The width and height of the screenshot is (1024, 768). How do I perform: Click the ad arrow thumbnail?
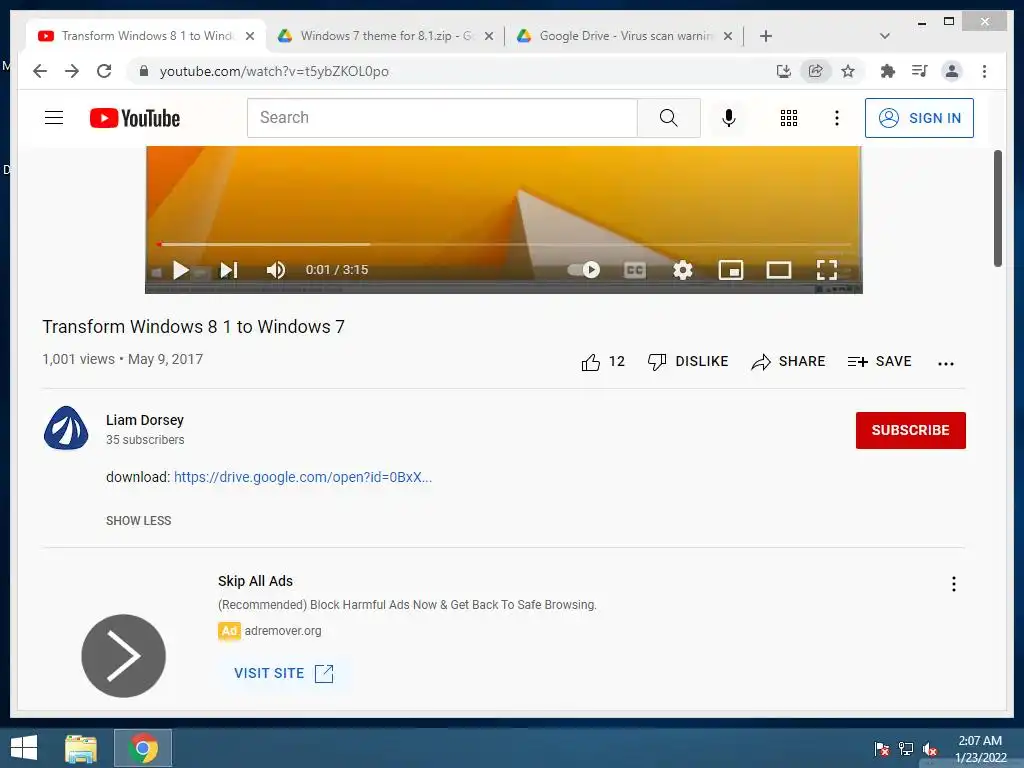pyautogui.click(x=123, y=656)
